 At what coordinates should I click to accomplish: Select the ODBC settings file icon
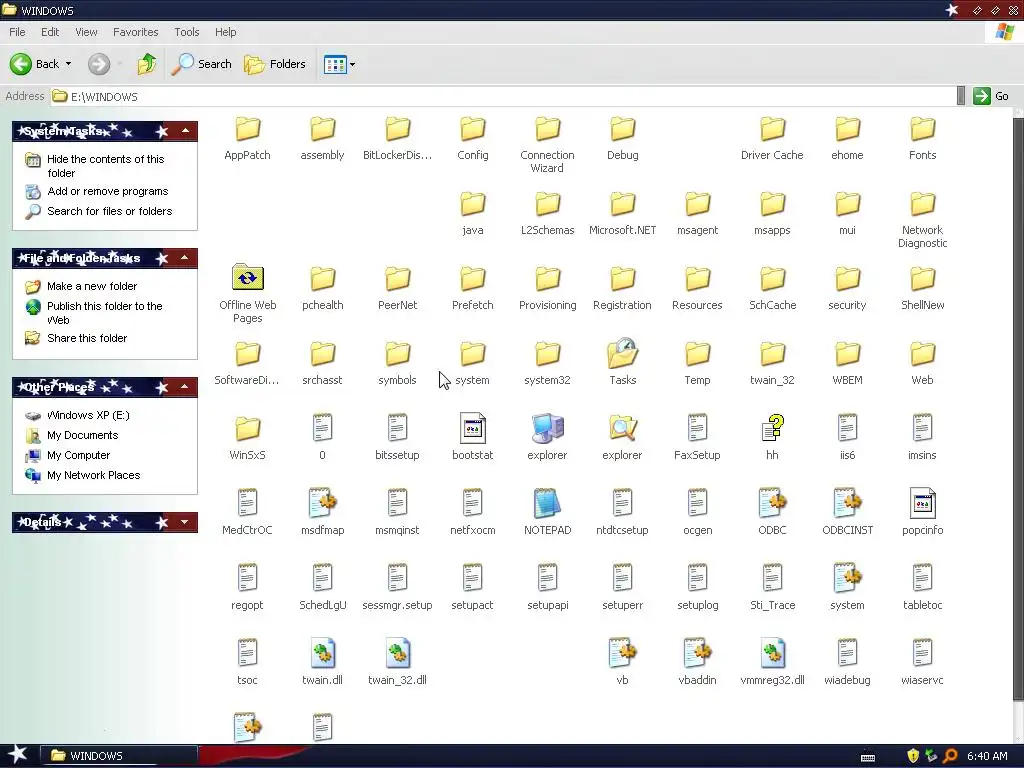click(x=772, y=504)
